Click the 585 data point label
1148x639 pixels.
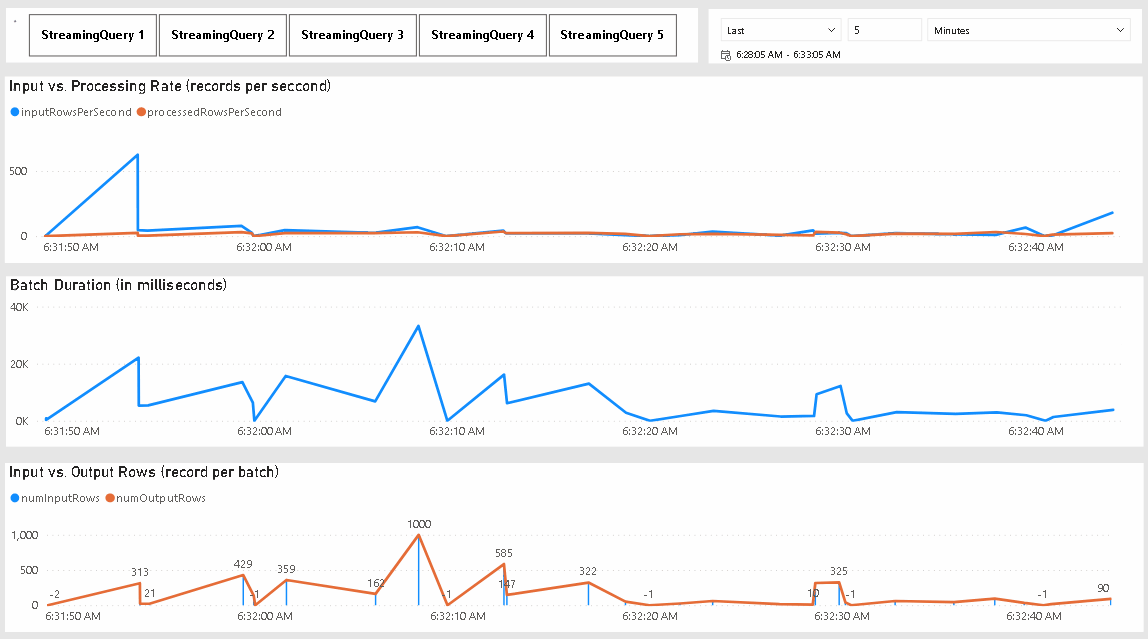(x=503, y=552)
